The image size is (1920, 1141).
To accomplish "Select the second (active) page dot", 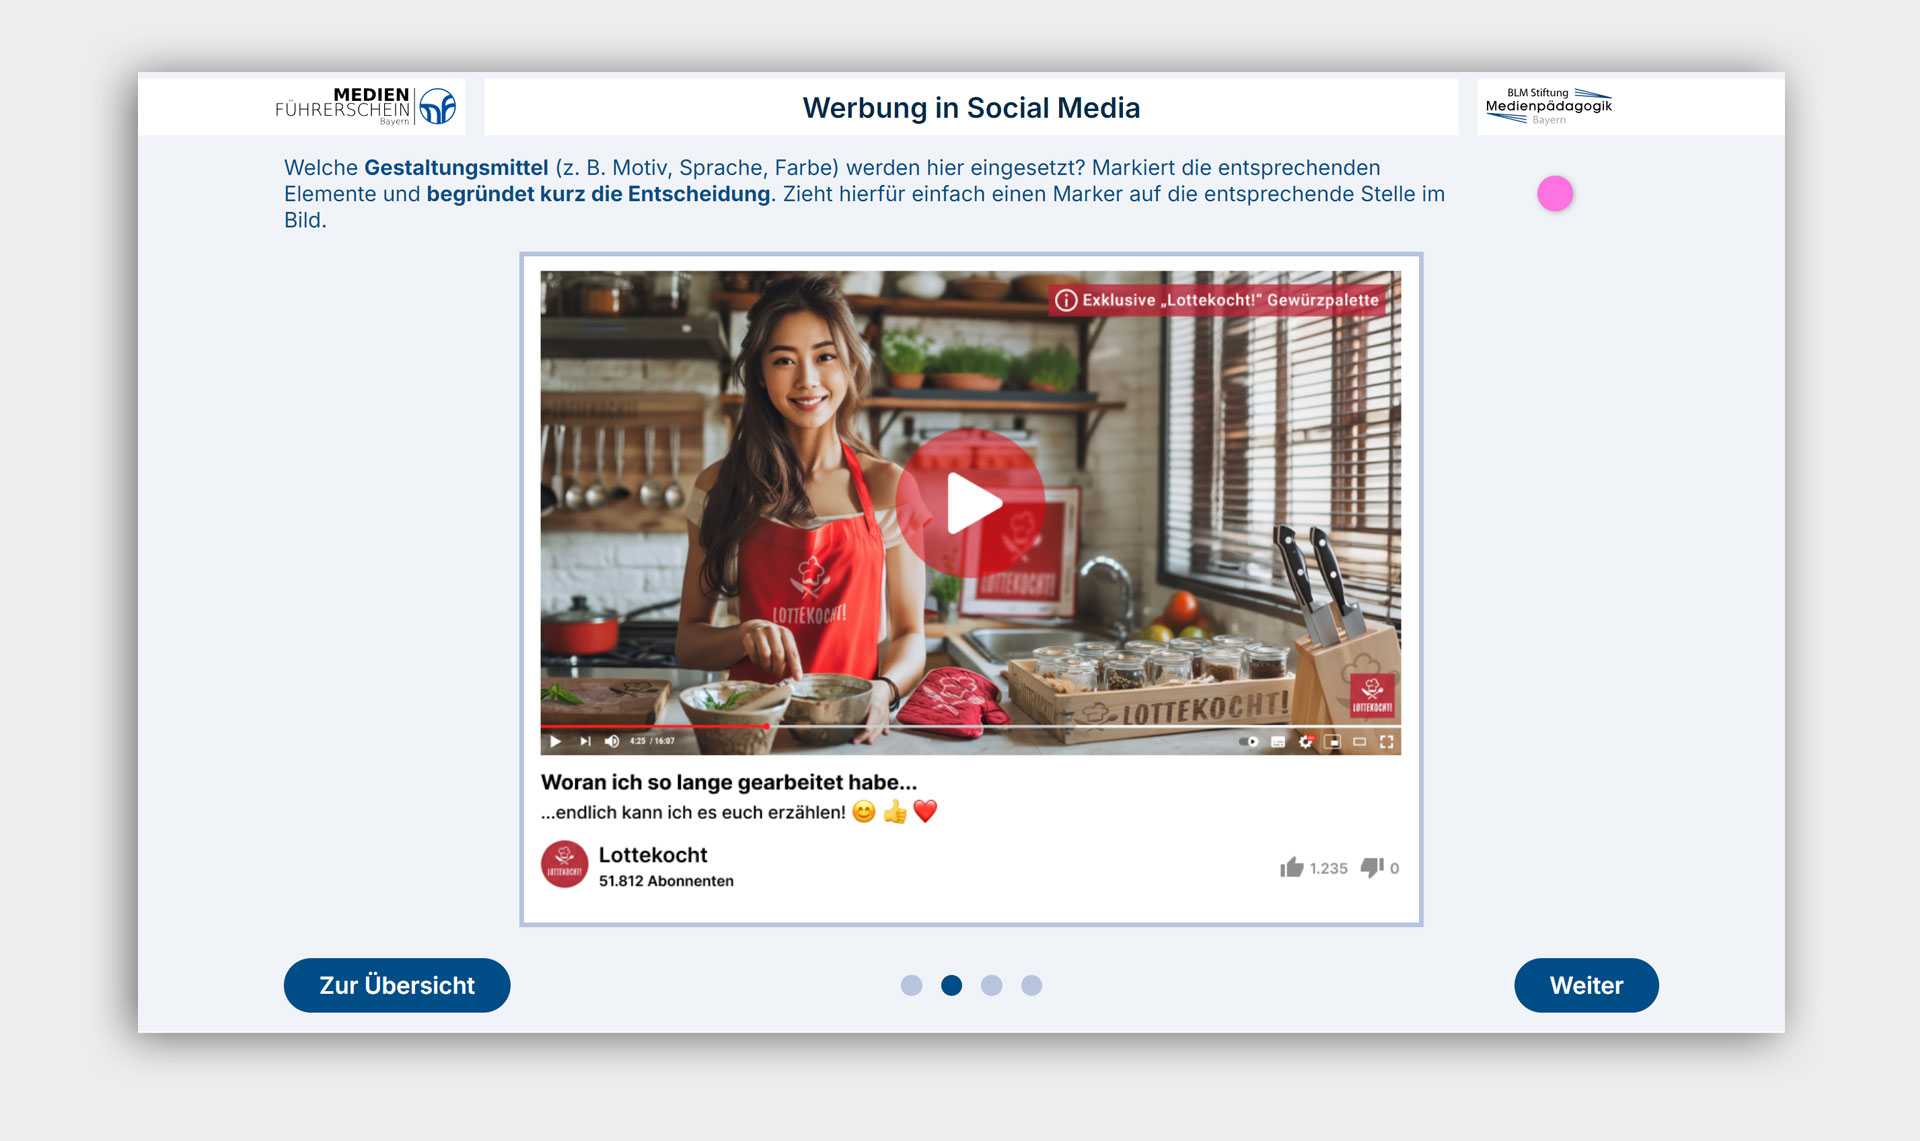I will (x=951, y=986).
